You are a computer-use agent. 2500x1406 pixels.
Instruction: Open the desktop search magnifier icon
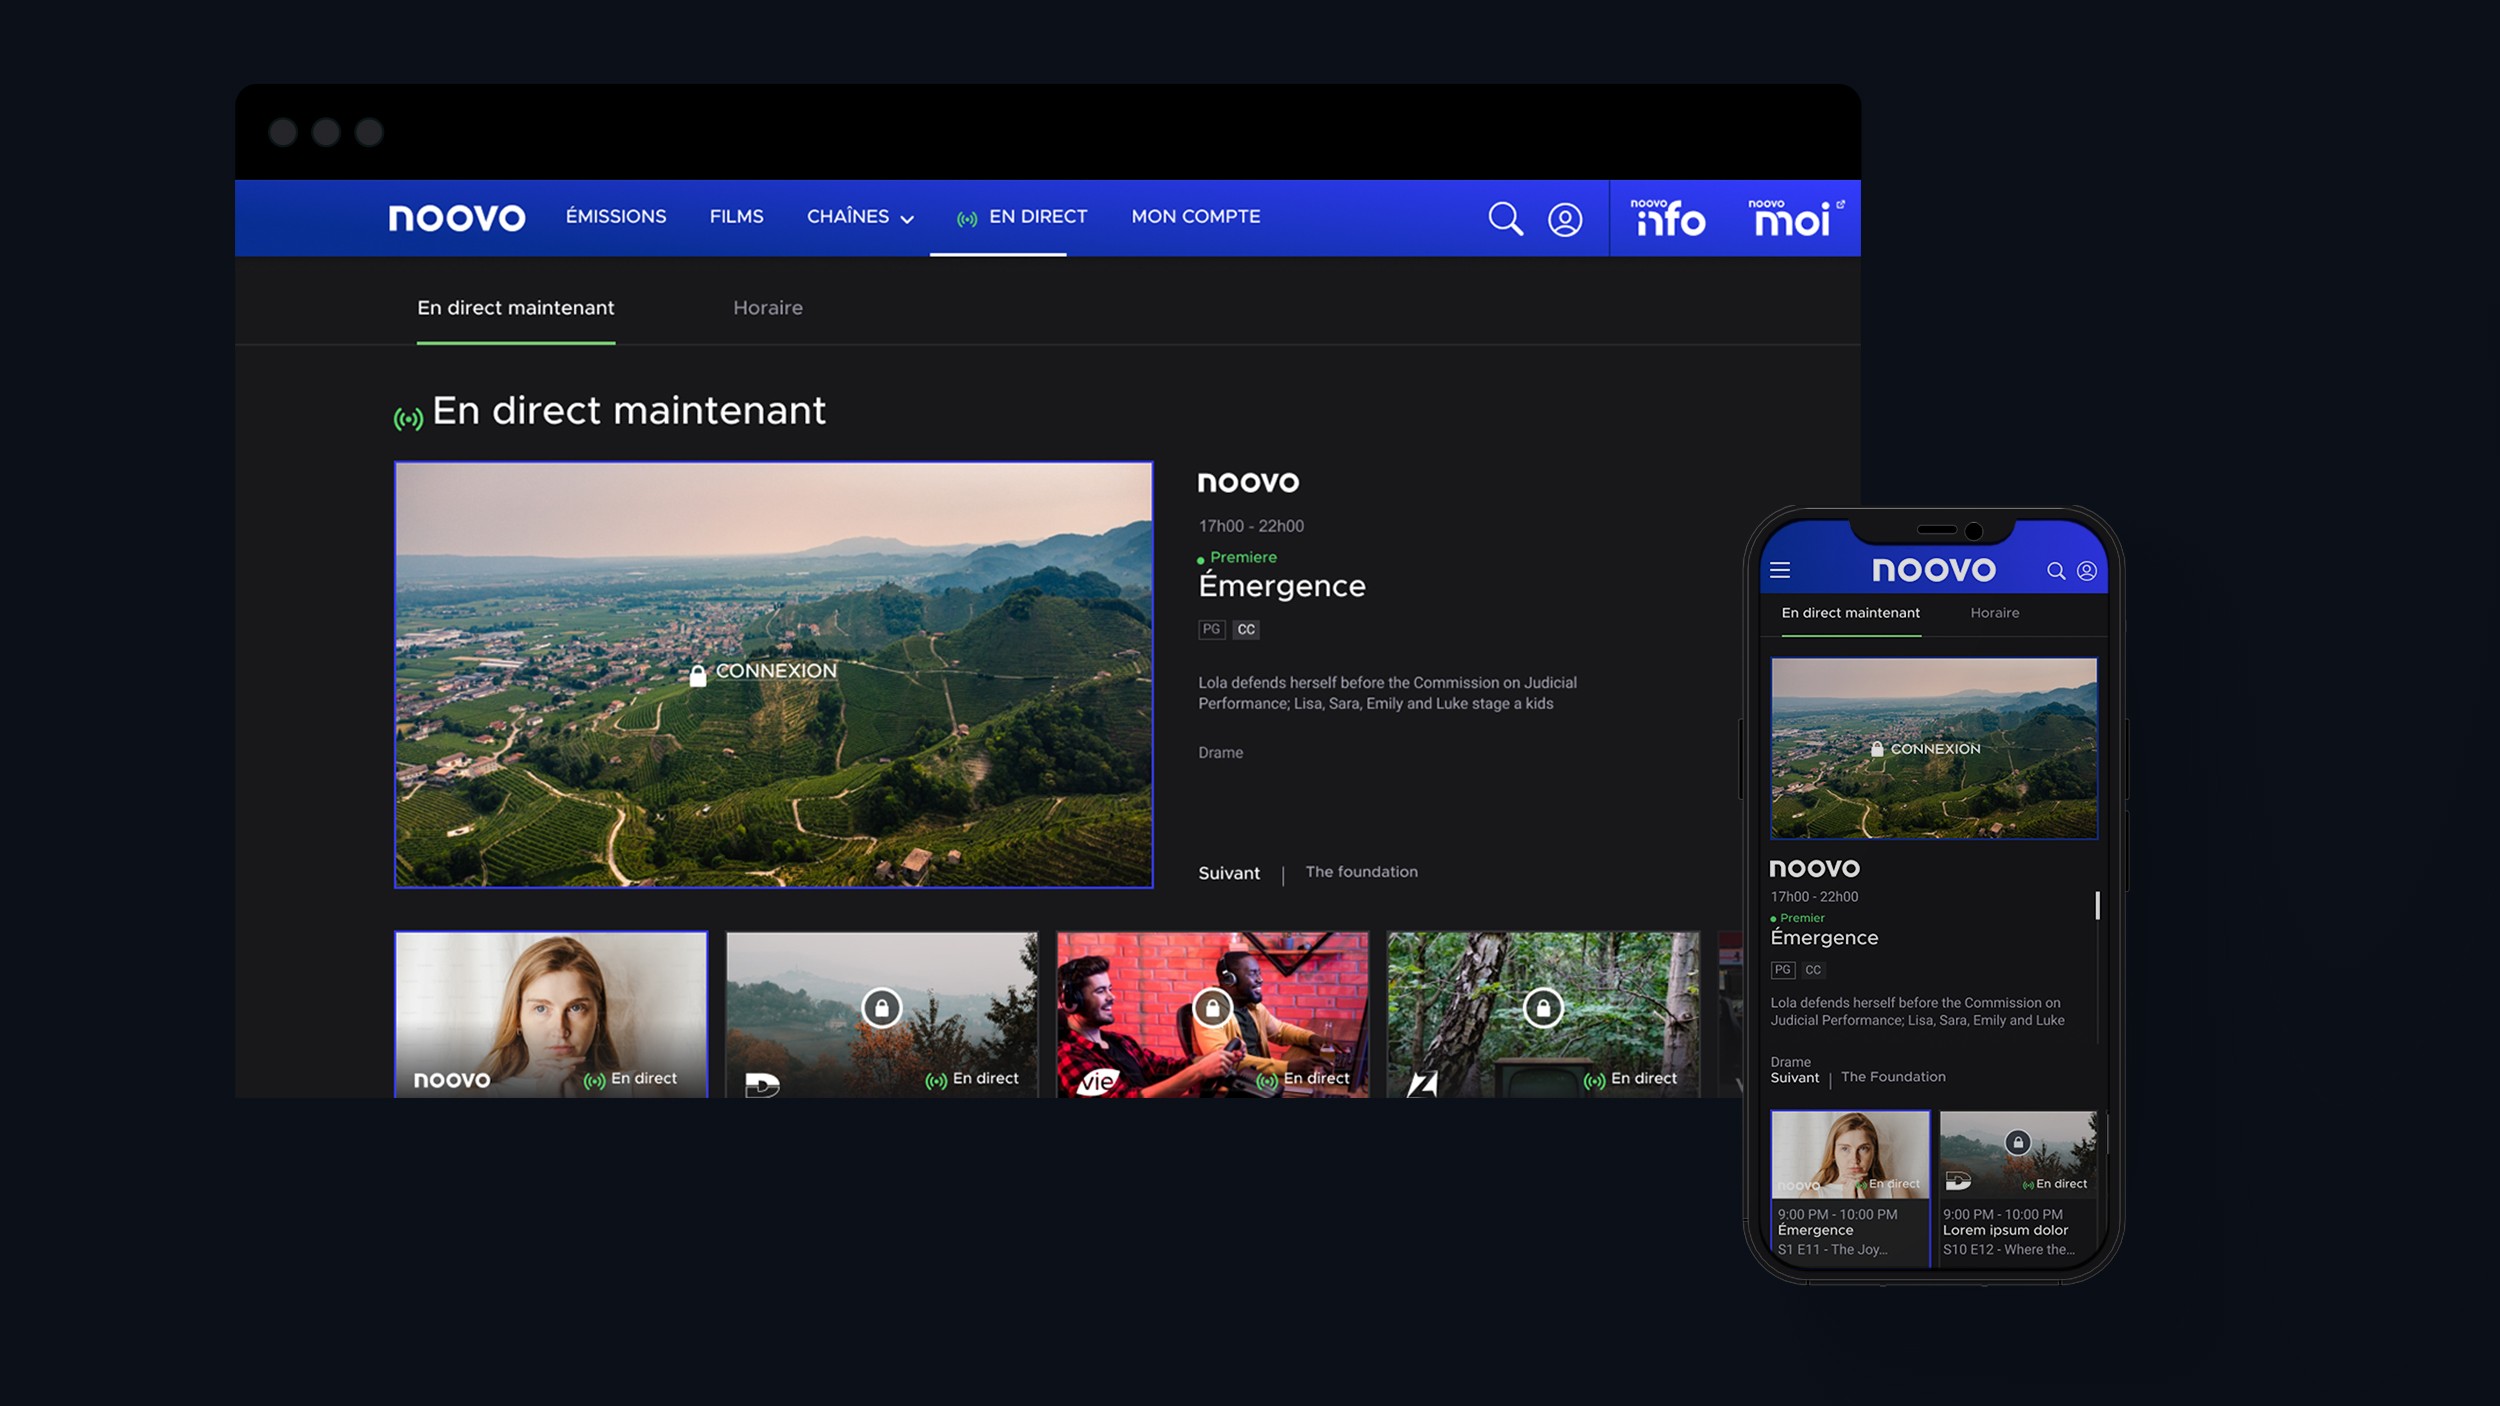tap(1505, 218)
